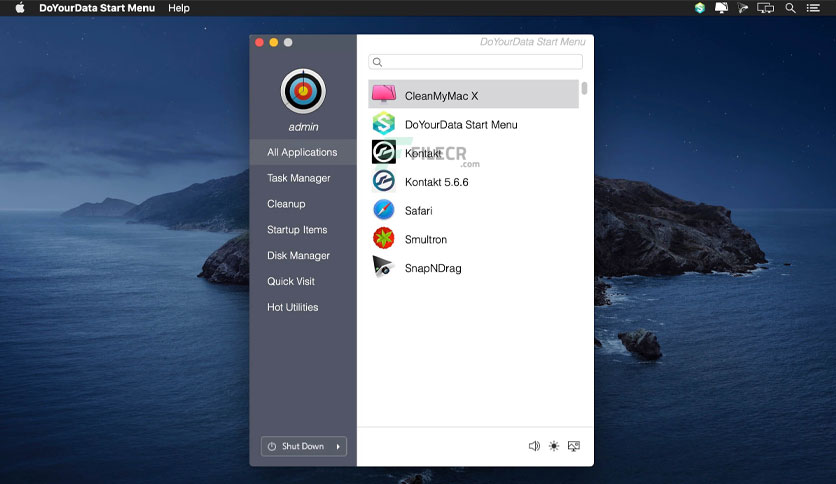This screenshot has height=484, width=836.
Task: Open Notification Center list icon
Action: pos(813,8)
